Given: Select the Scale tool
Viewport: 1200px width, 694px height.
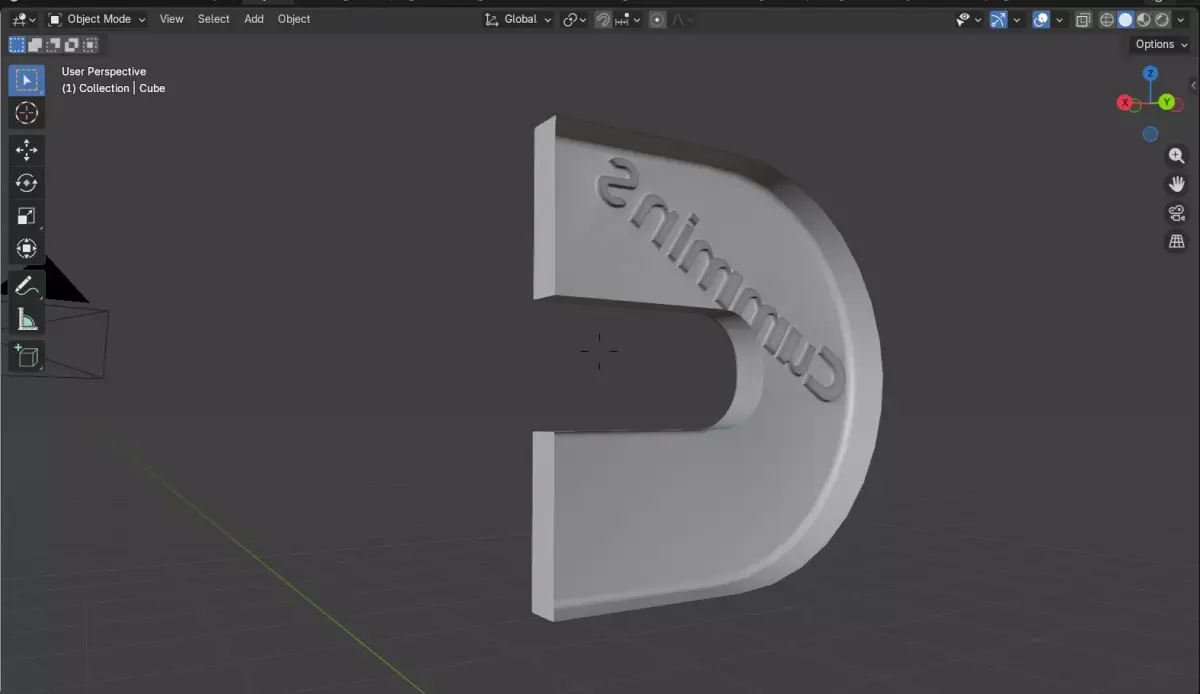Looking at the screenshot, I should tap(27, 216).
